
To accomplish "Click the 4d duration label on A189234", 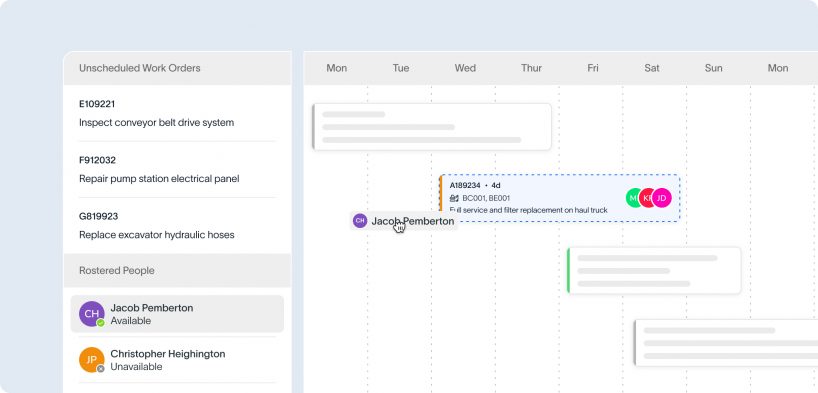I will pyautogui.click(x=496, y=185).
